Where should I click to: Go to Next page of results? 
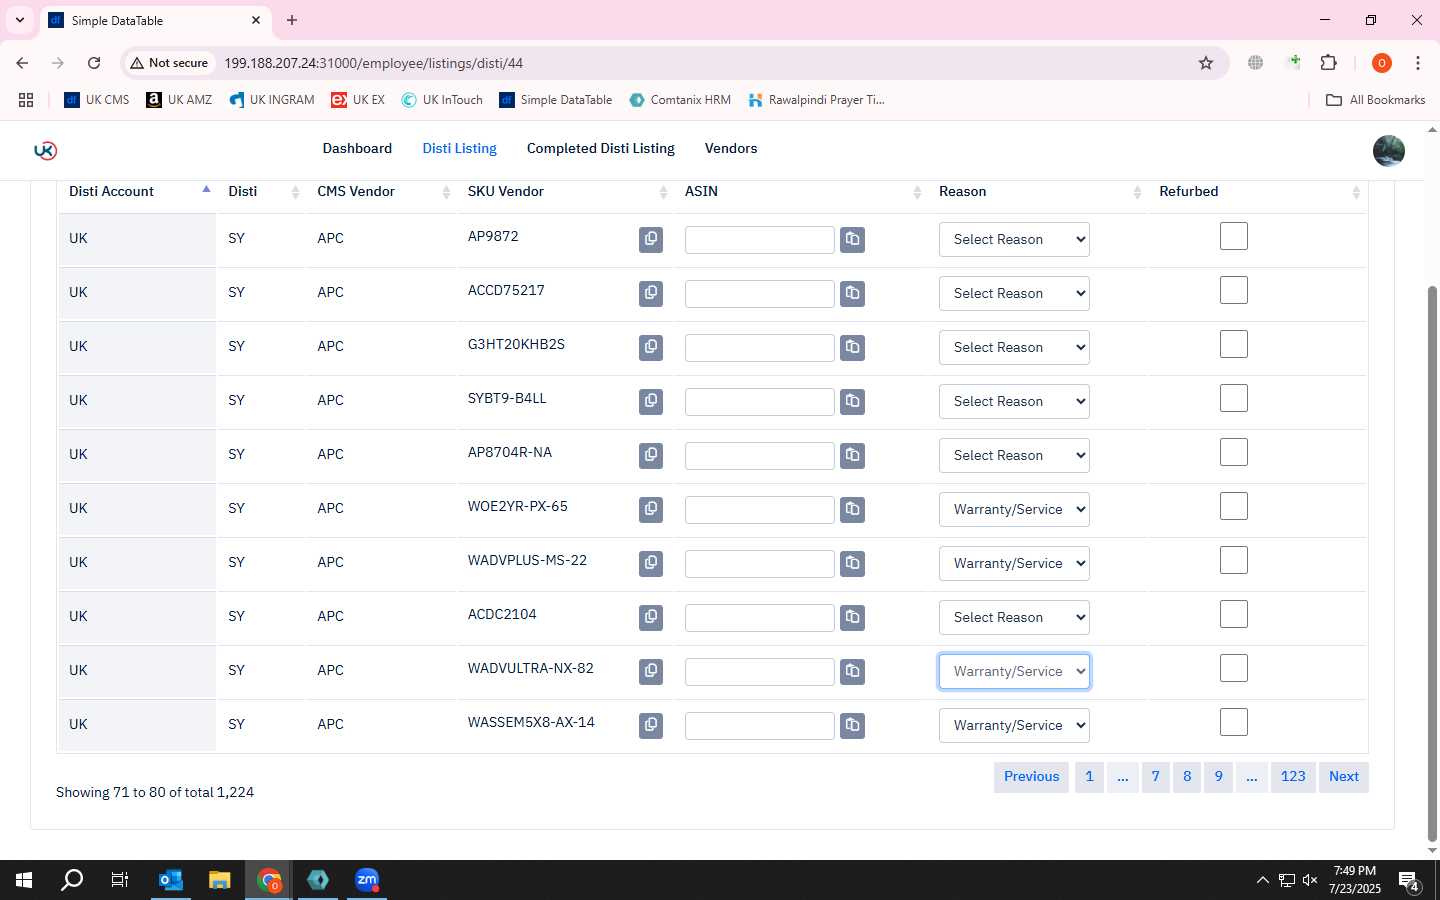1343,777
